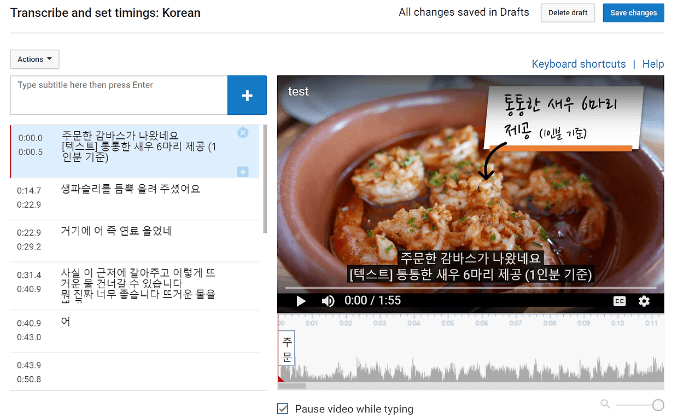Select empty subtitle at 0:43.9
The image size is (673, 418).
[134, 372]
